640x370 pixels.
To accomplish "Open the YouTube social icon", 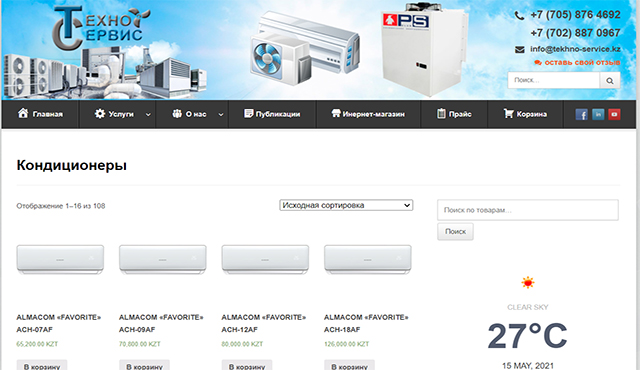I will click(614, 114).
